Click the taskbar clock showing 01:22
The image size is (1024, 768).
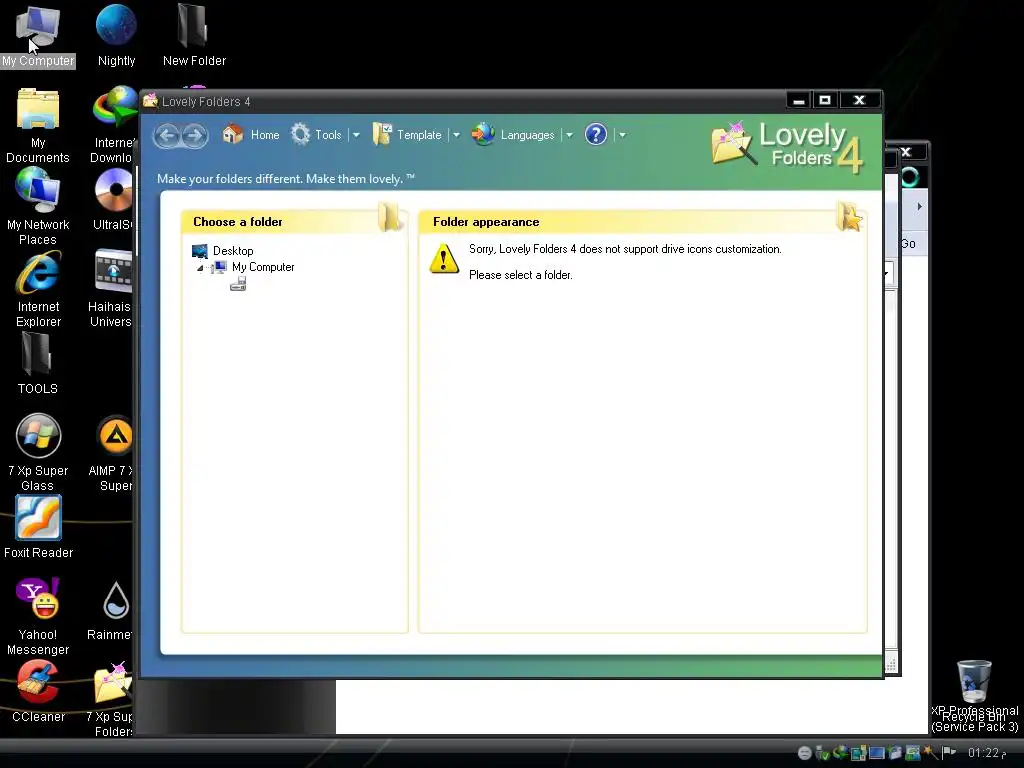point(986,753)
